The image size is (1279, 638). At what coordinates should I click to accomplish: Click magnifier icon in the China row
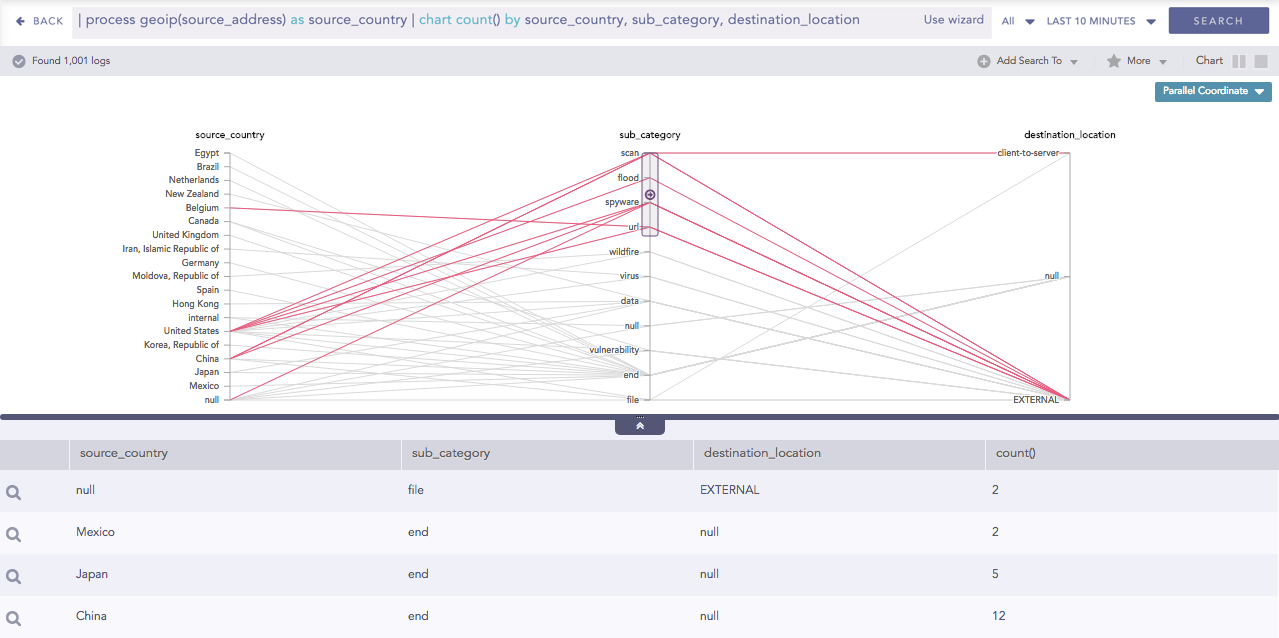click(x=14, y=617)
